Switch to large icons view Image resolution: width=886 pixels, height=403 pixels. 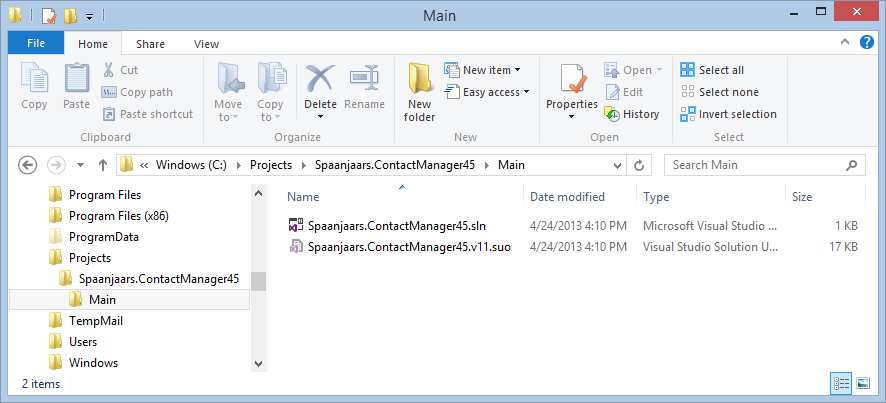[x=862, y=383]
